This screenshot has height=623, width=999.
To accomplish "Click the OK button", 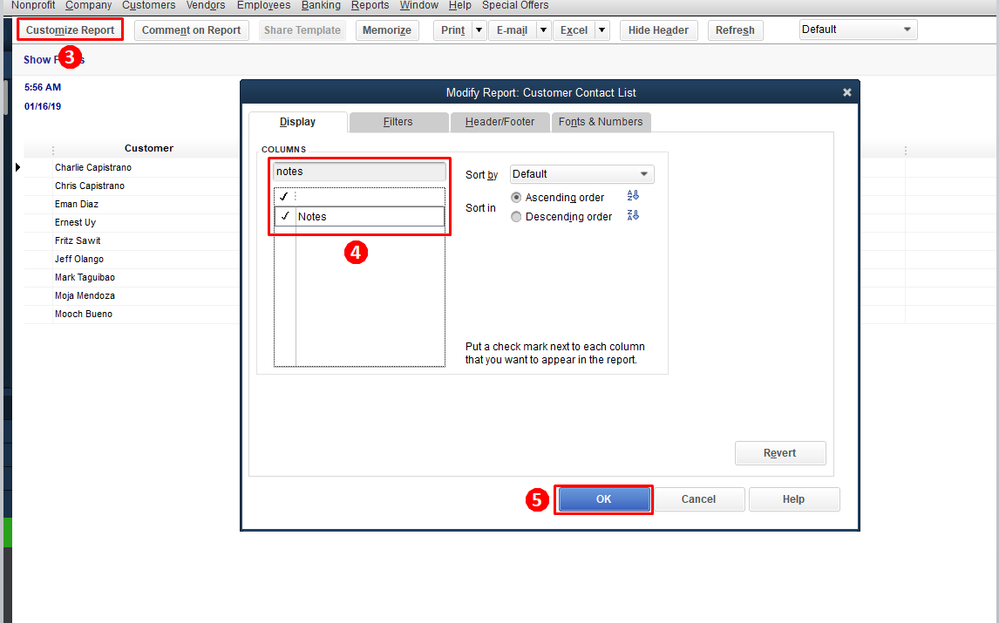I will point(603,499).
